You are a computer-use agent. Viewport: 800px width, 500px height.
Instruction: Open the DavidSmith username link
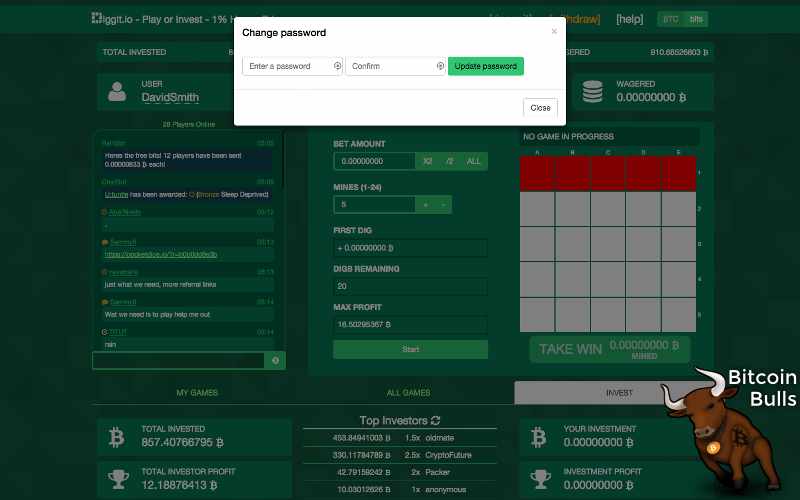(x=170, y=97)
